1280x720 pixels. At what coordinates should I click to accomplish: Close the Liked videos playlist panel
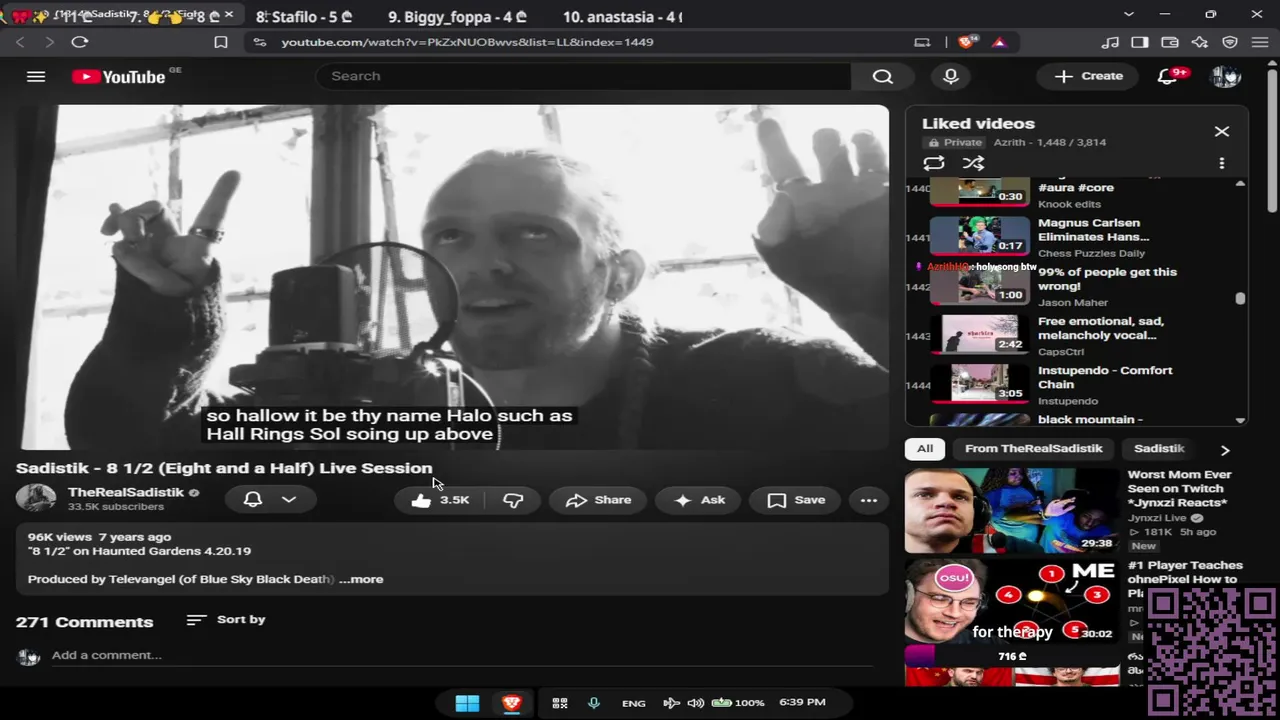pos(1222,131)
